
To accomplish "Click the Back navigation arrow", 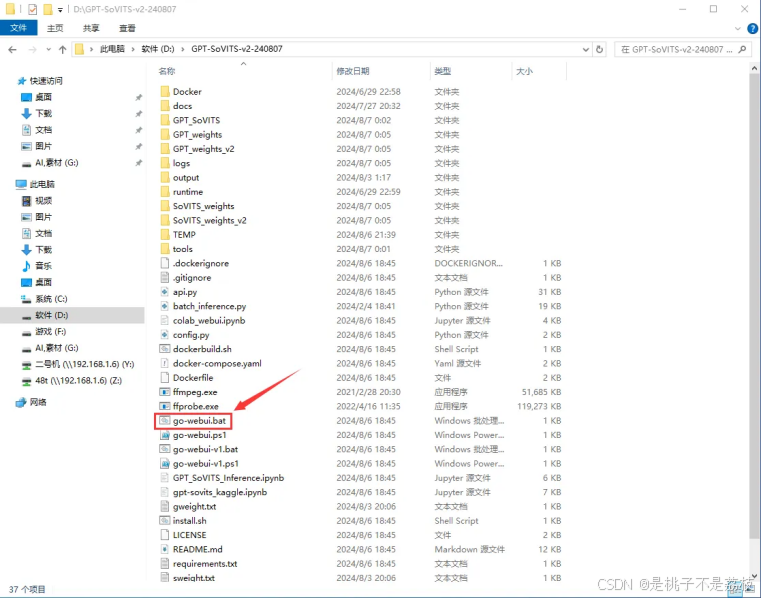I will coord(13,49).
